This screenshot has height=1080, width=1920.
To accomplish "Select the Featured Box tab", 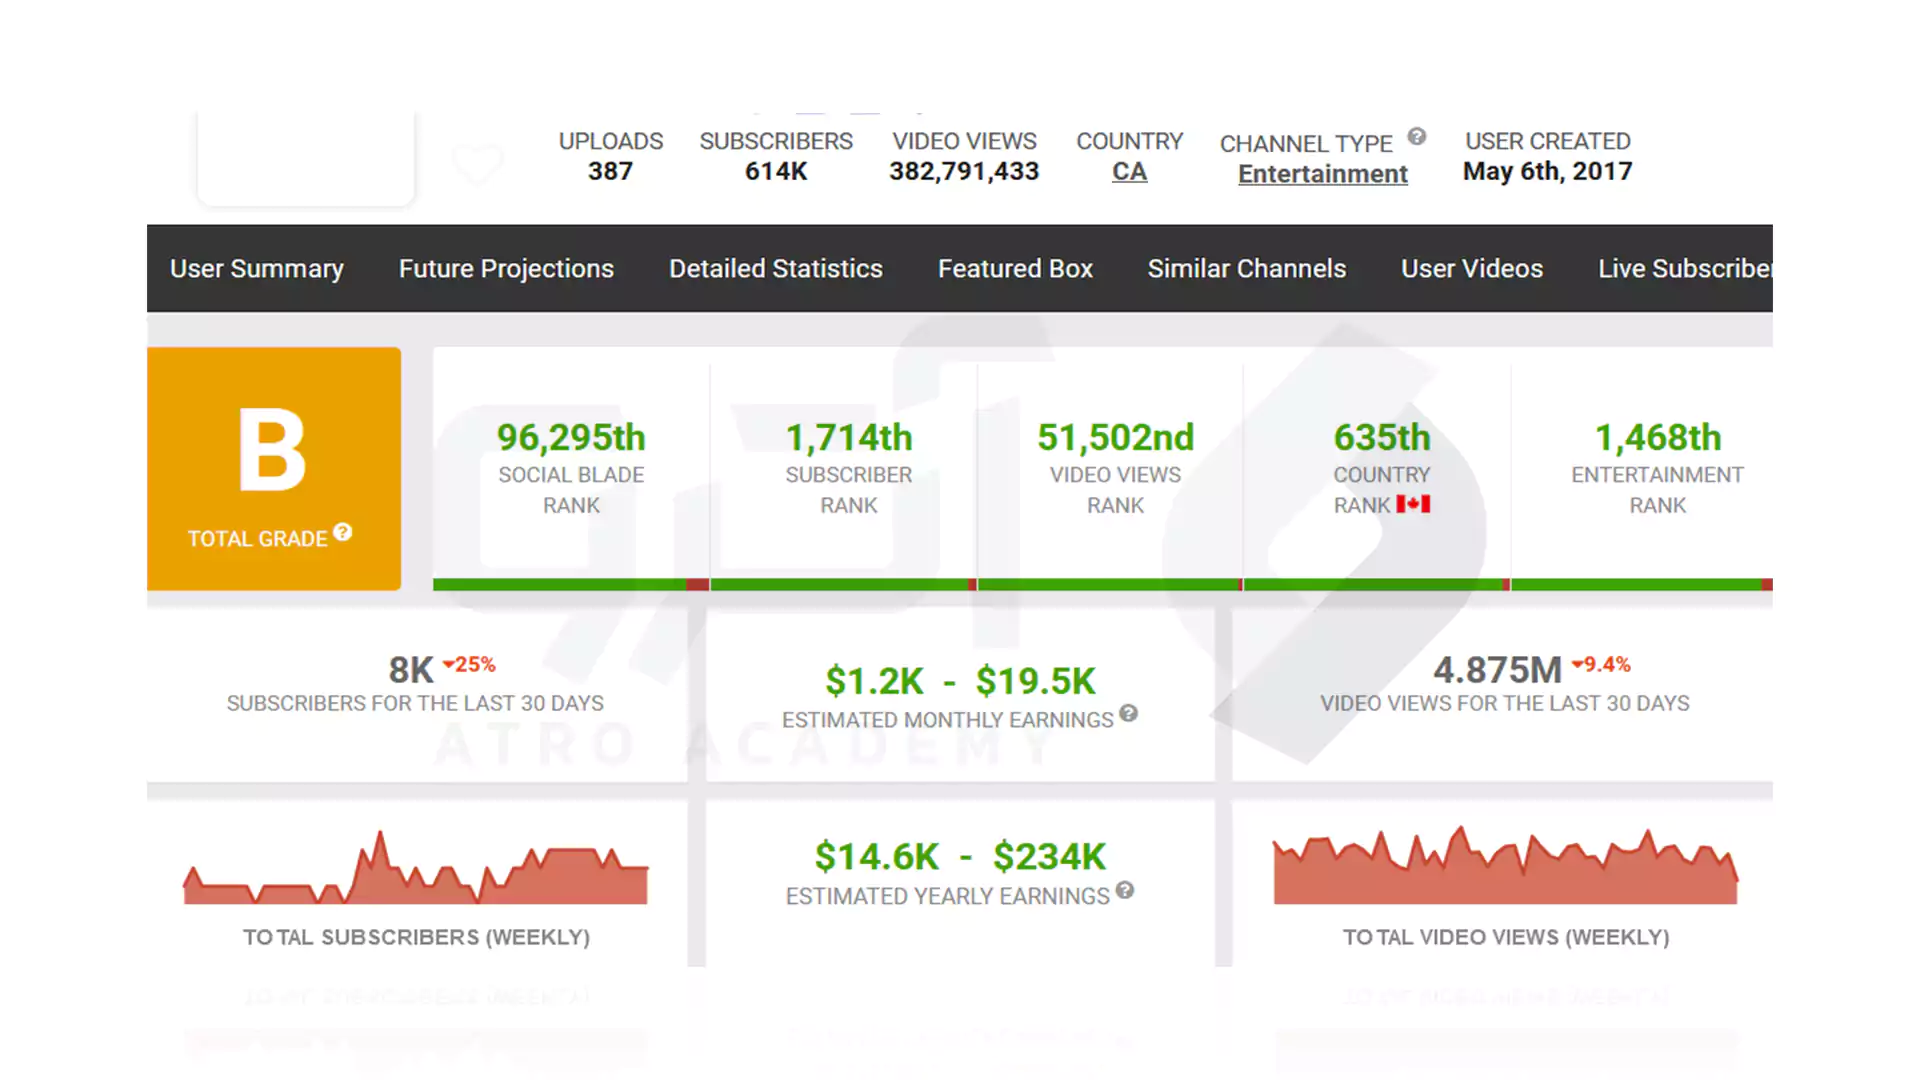I will pos(1015,269).
